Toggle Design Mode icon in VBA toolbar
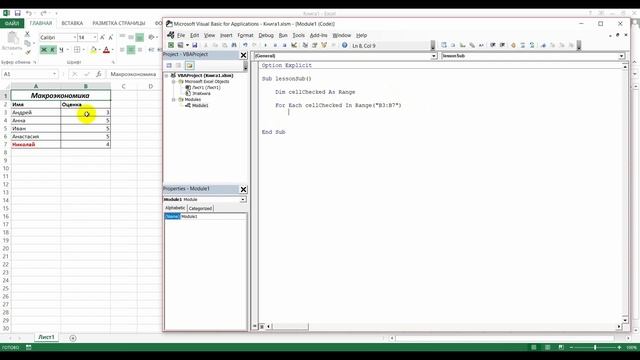 294,45
